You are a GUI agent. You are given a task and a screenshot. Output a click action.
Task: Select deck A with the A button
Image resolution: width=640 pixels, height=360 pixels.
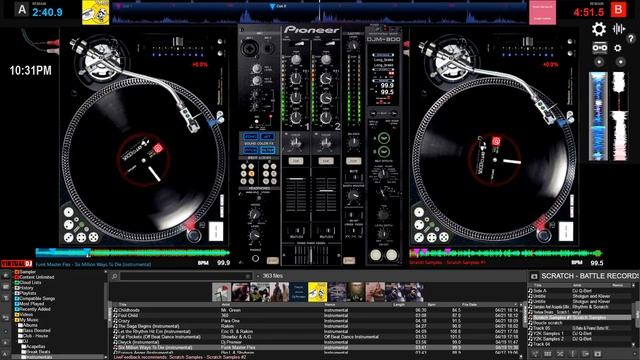[22, 10]
